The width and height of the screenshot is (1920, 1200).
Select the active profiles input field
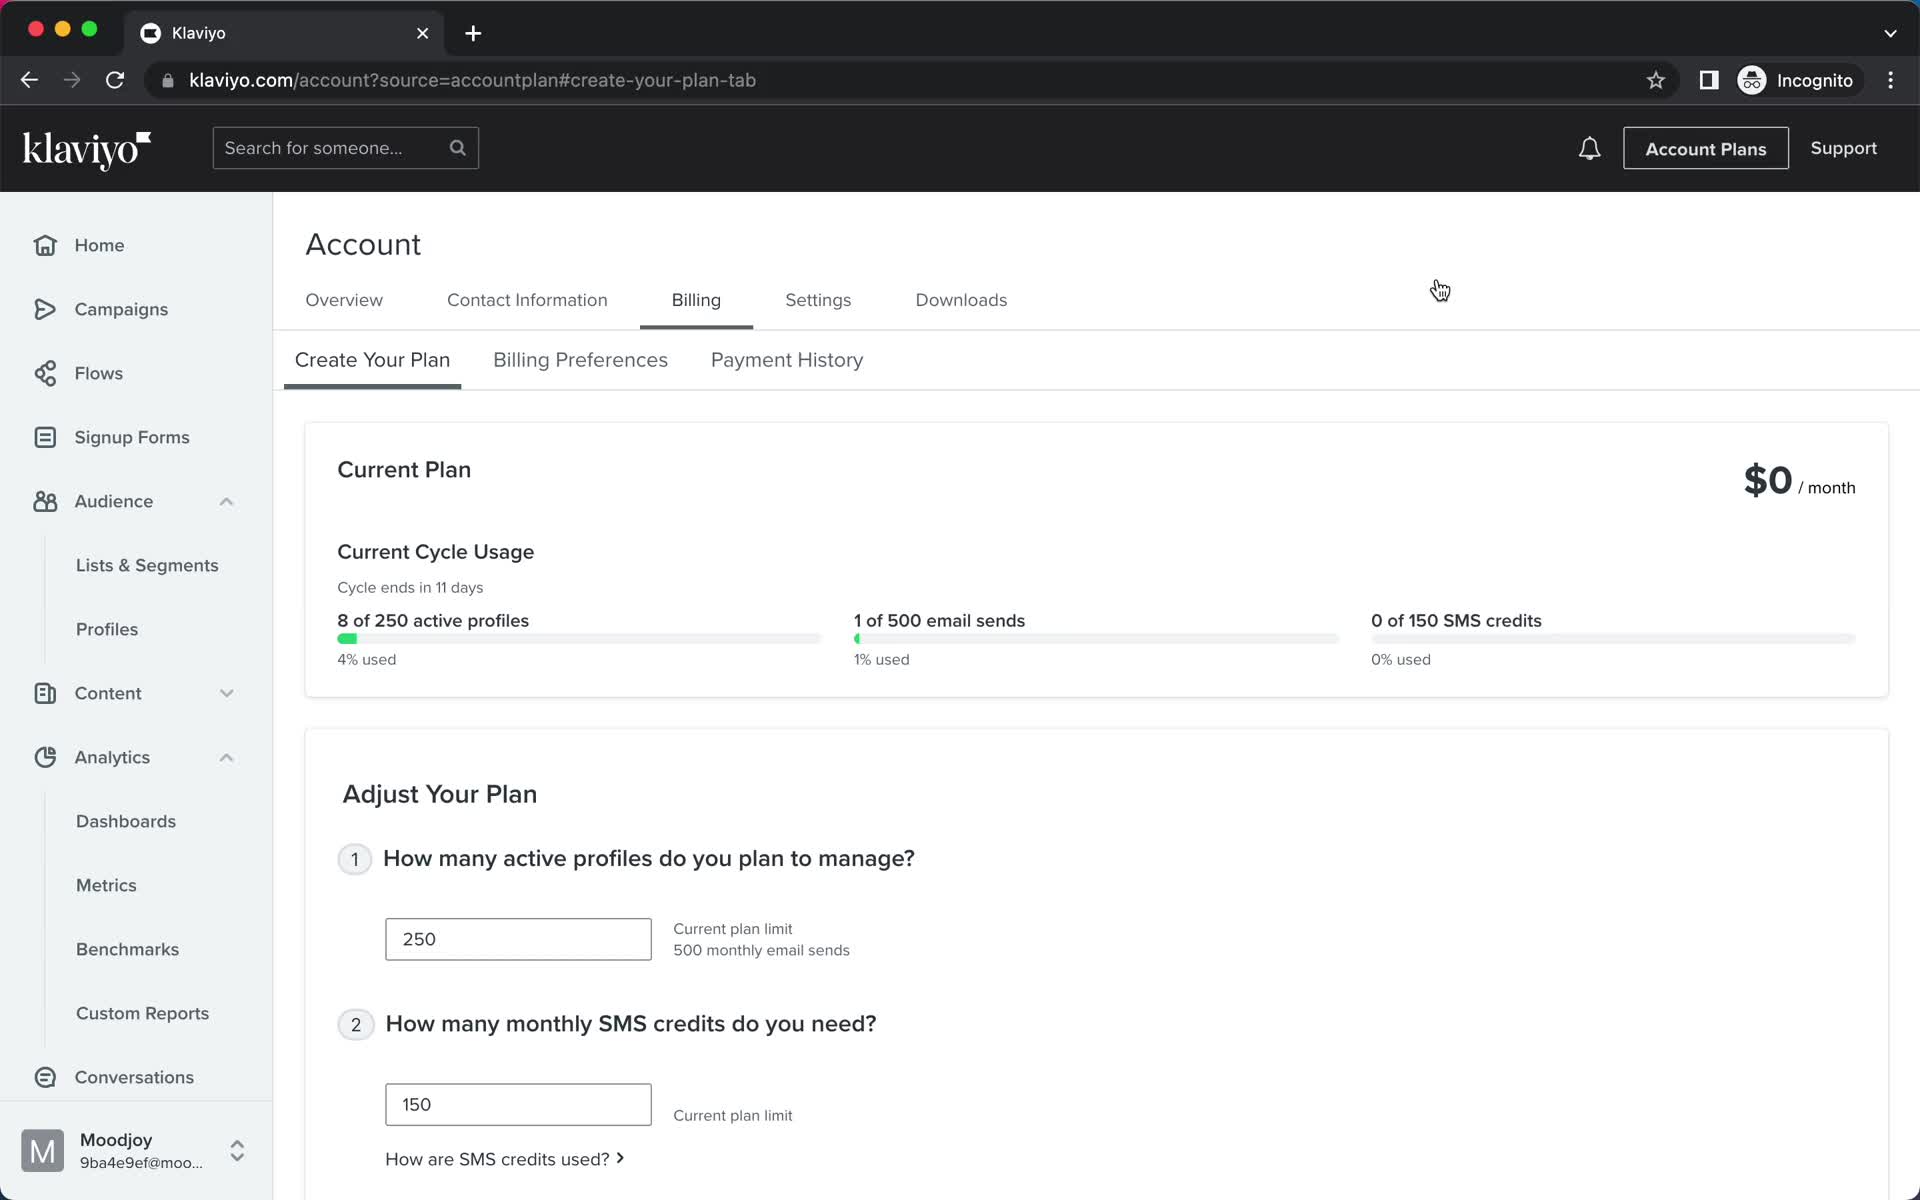[518, 939]
